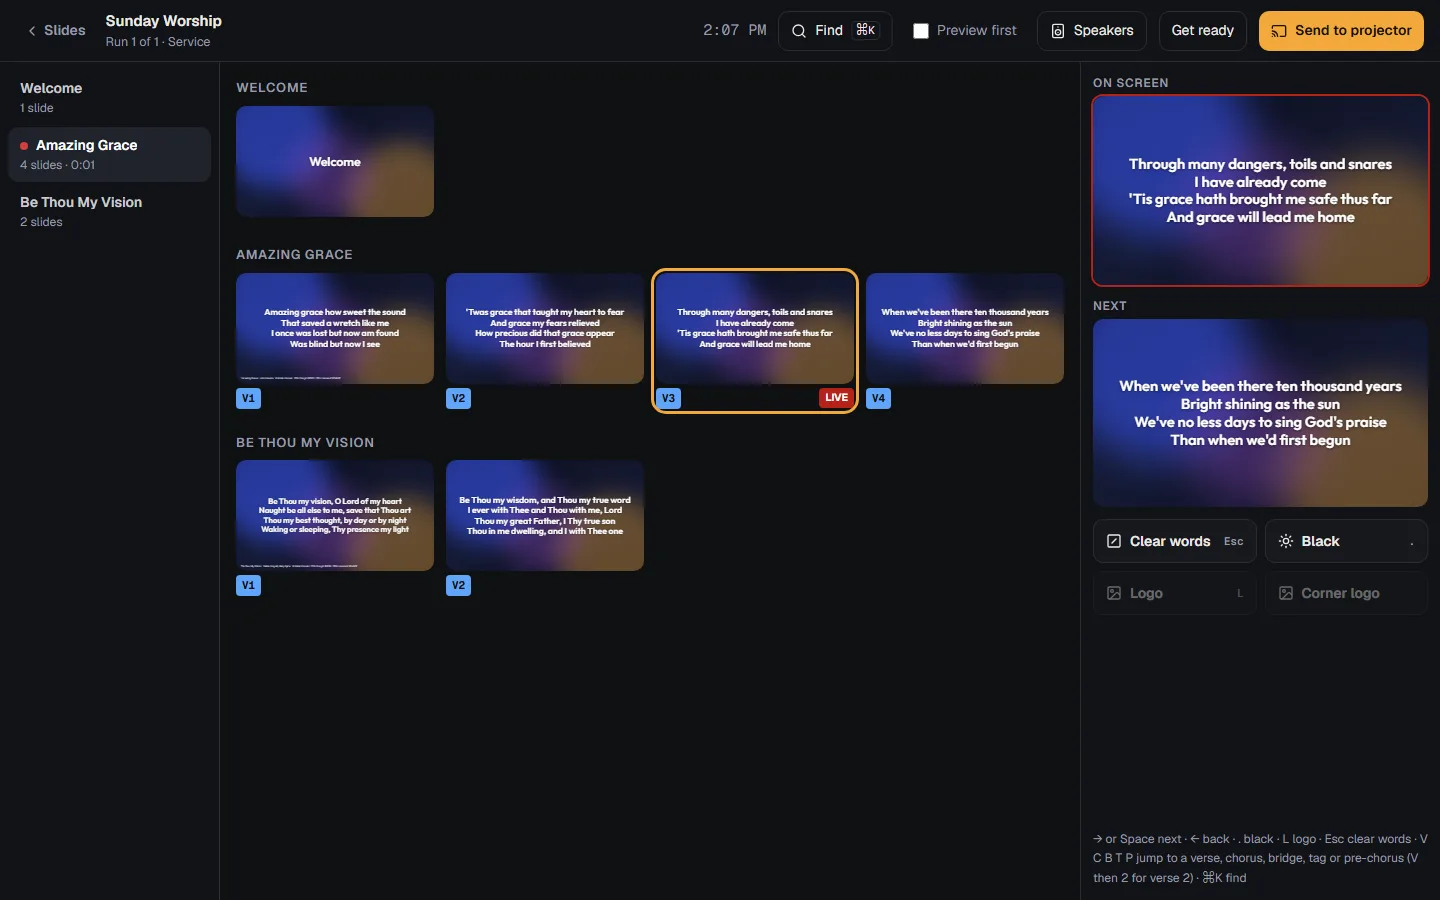Clear words from the screen
Image resolution: width=1440 pixels, height=900 pixels.
click(x=1175, y=541)
